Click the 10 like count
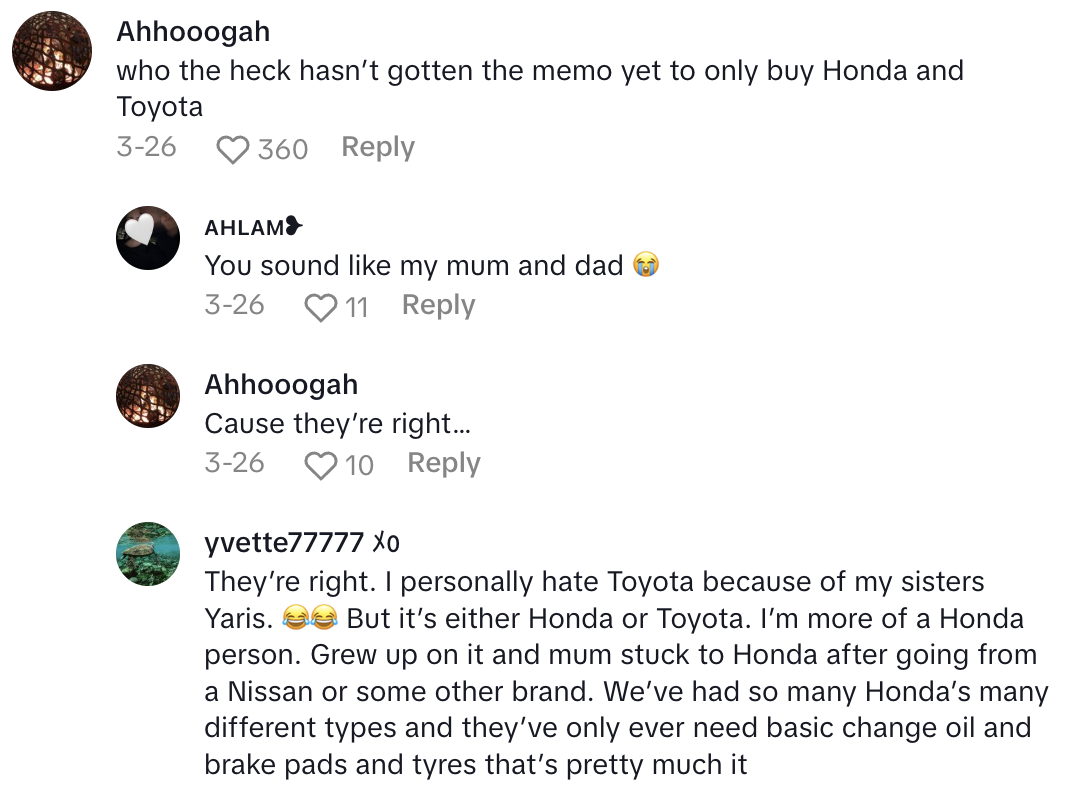This screenshot has height=786, width=1074. pyautogui.click(x=359, y=466)
